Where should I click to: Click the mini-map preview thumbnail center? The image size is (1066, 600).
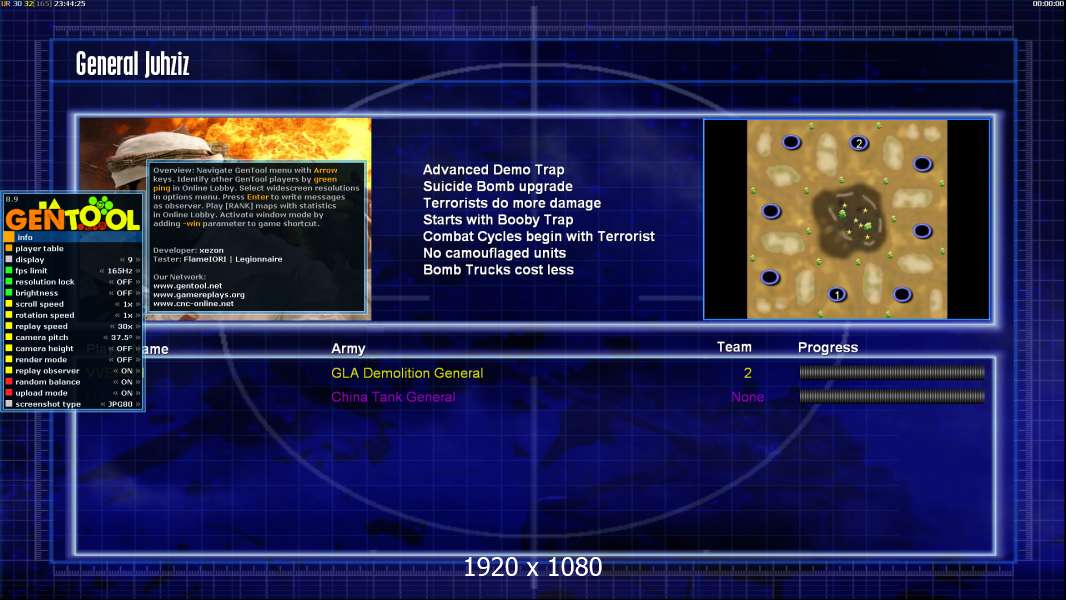point(846,219)
